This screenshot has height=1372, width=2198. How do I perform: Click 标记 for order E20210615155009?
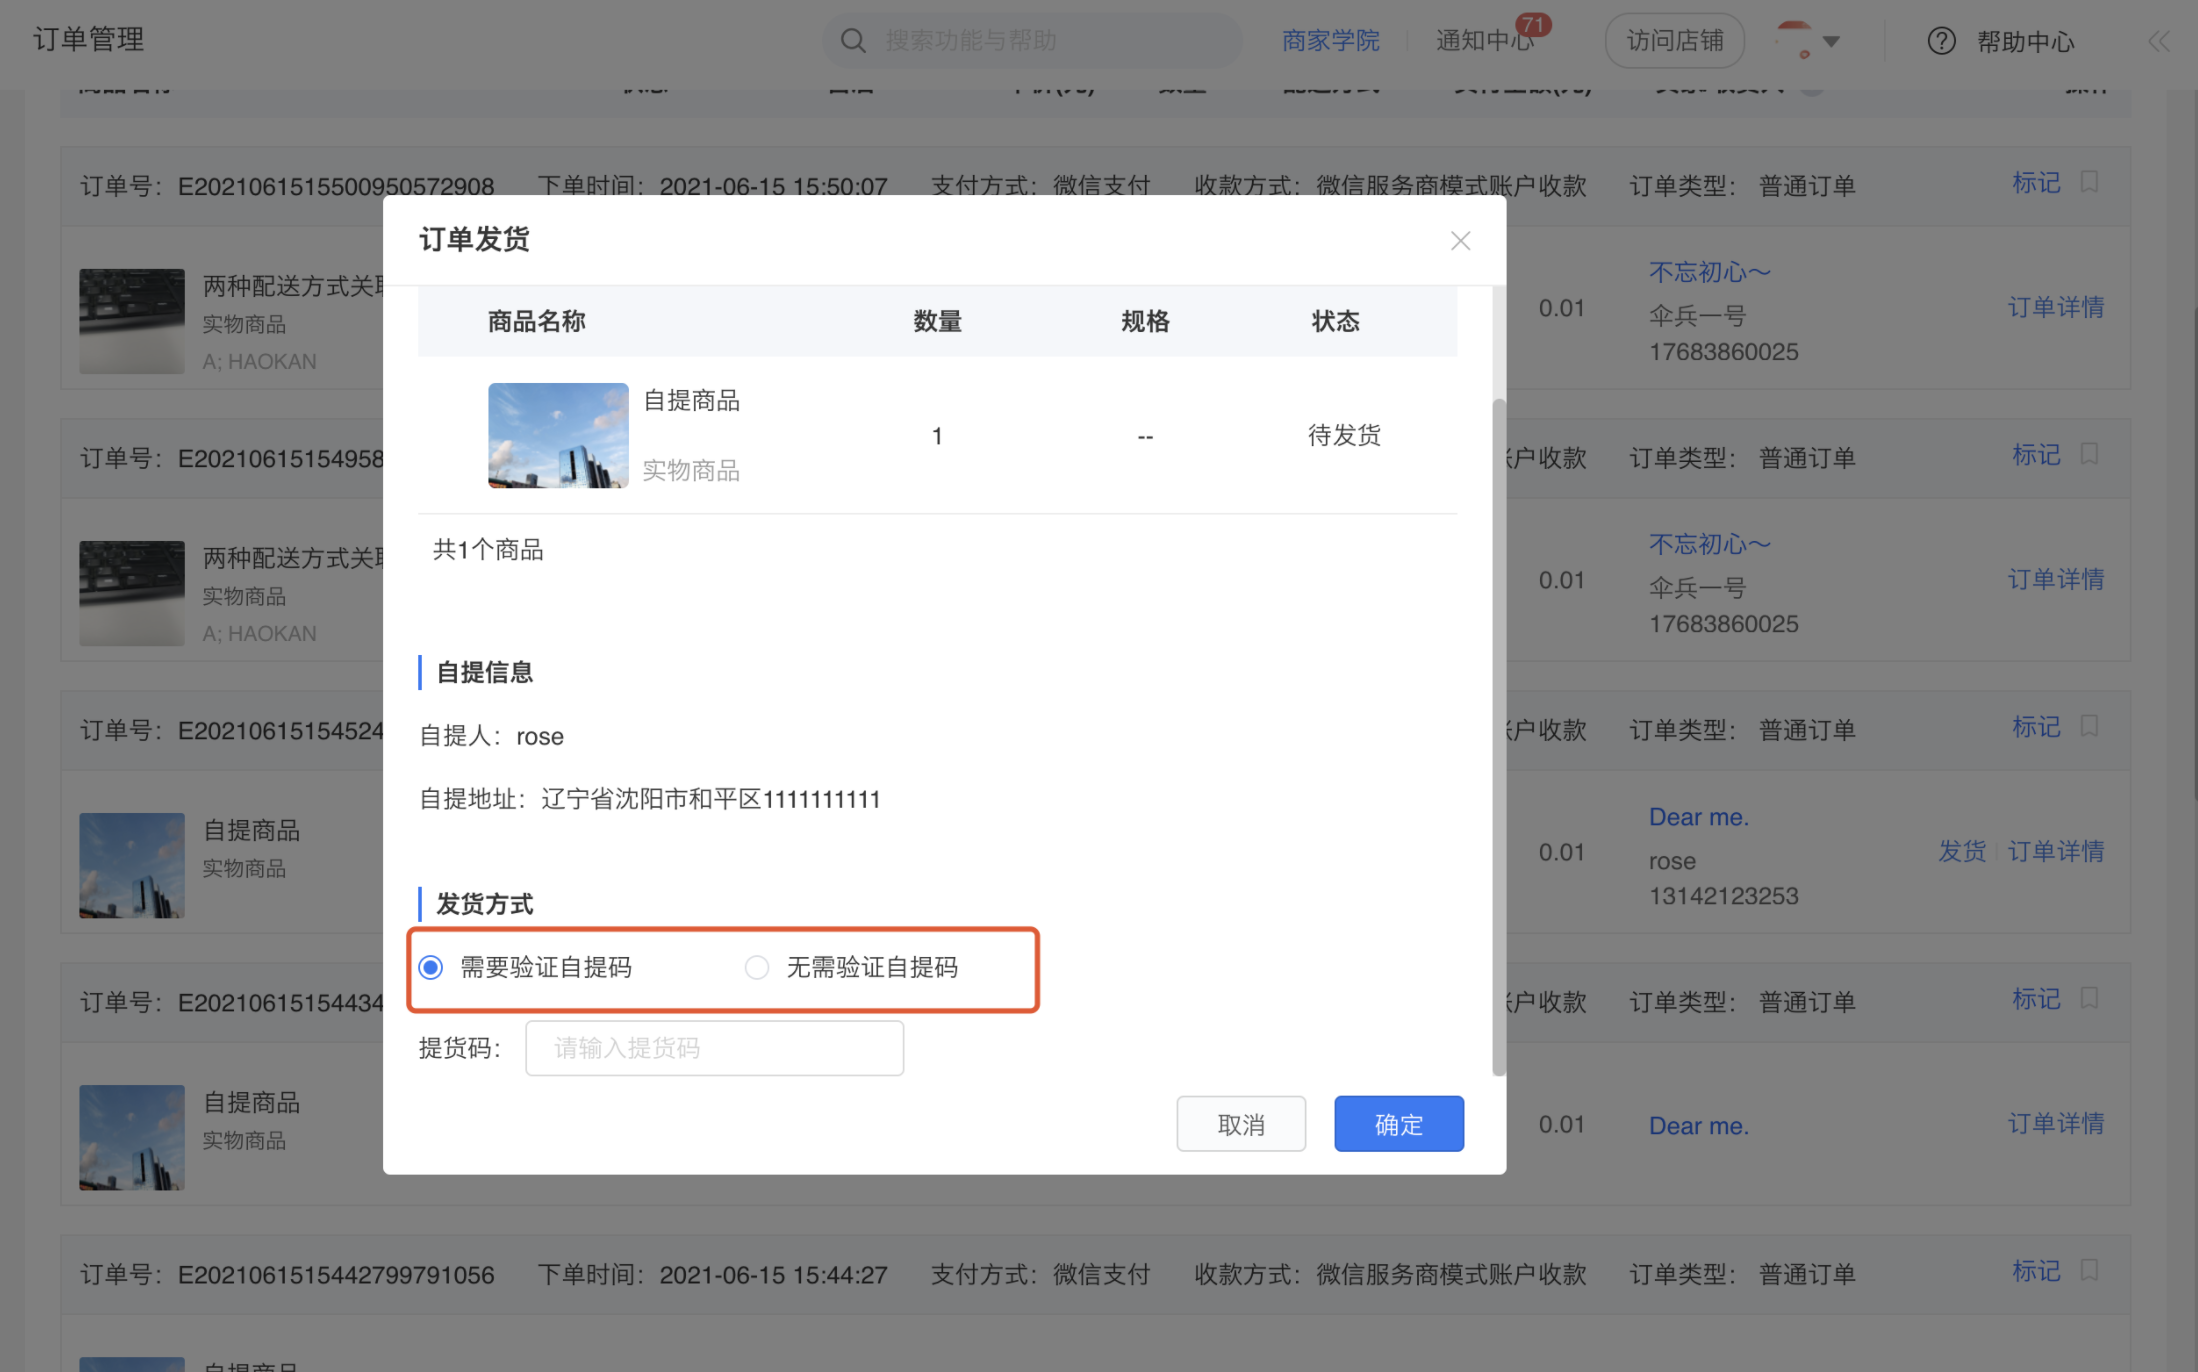tap(2036, 183)
